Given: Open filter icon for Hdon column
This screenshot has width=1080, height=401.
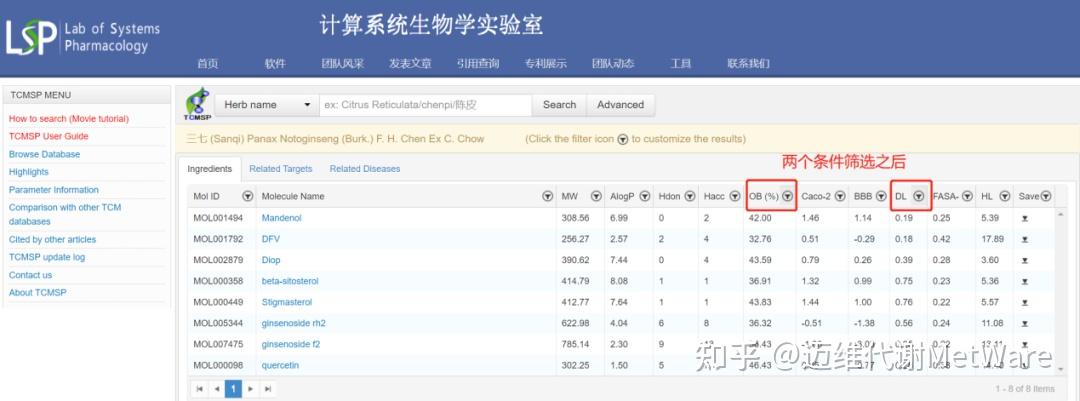Looking at the screenshot, I should pos(689,196).
